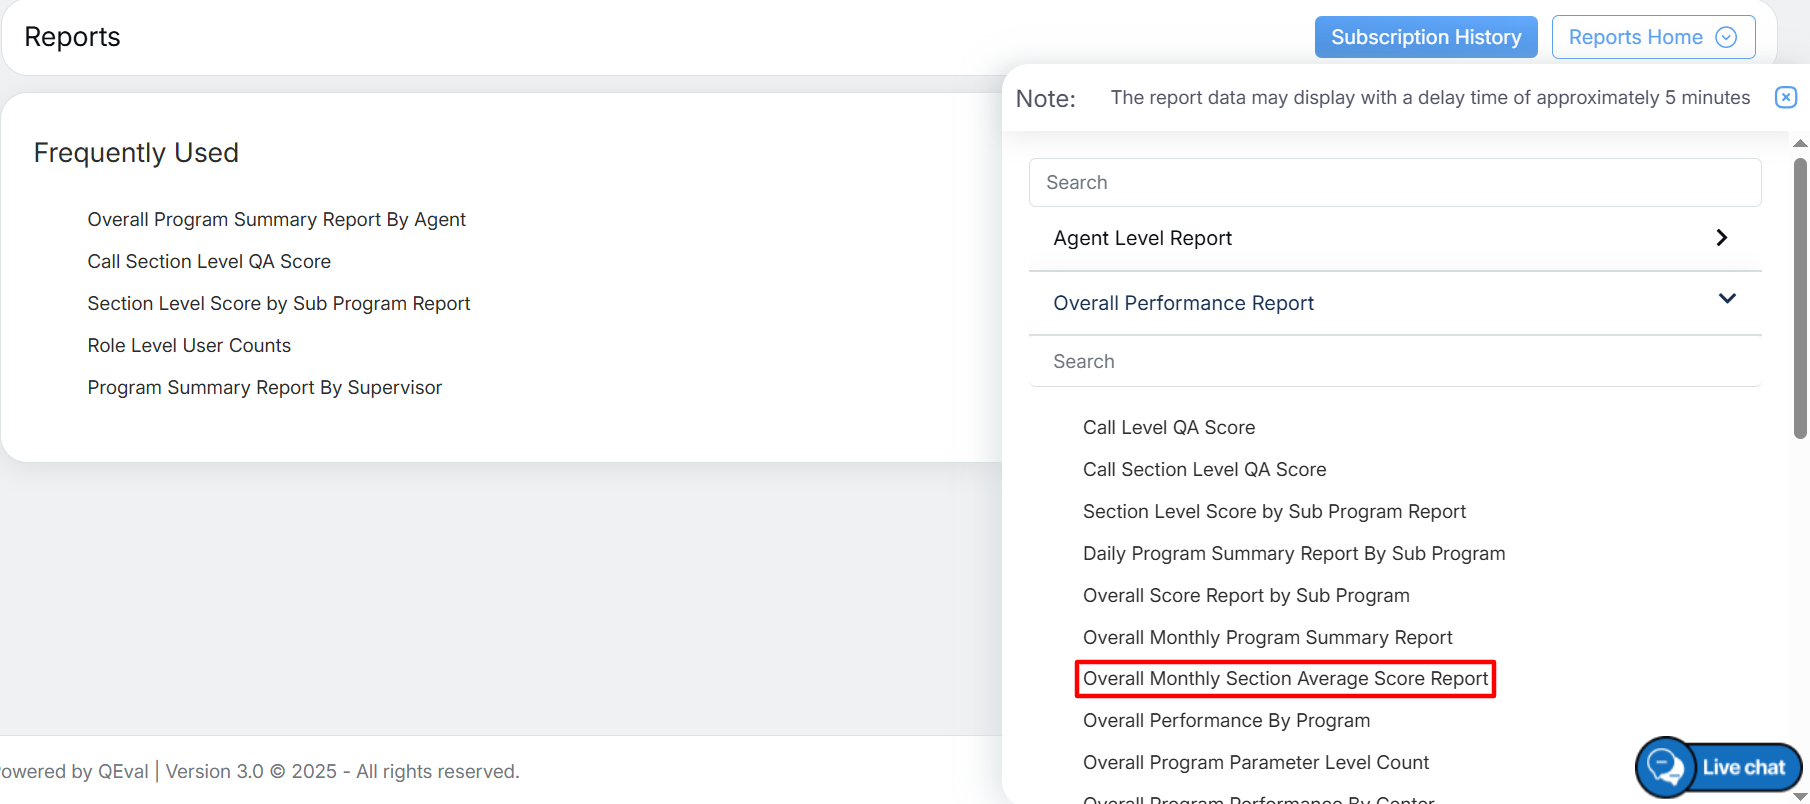Select Overall Score Report by Sub Program
Screen dimensions: 1810x804
pos(1245,596)
